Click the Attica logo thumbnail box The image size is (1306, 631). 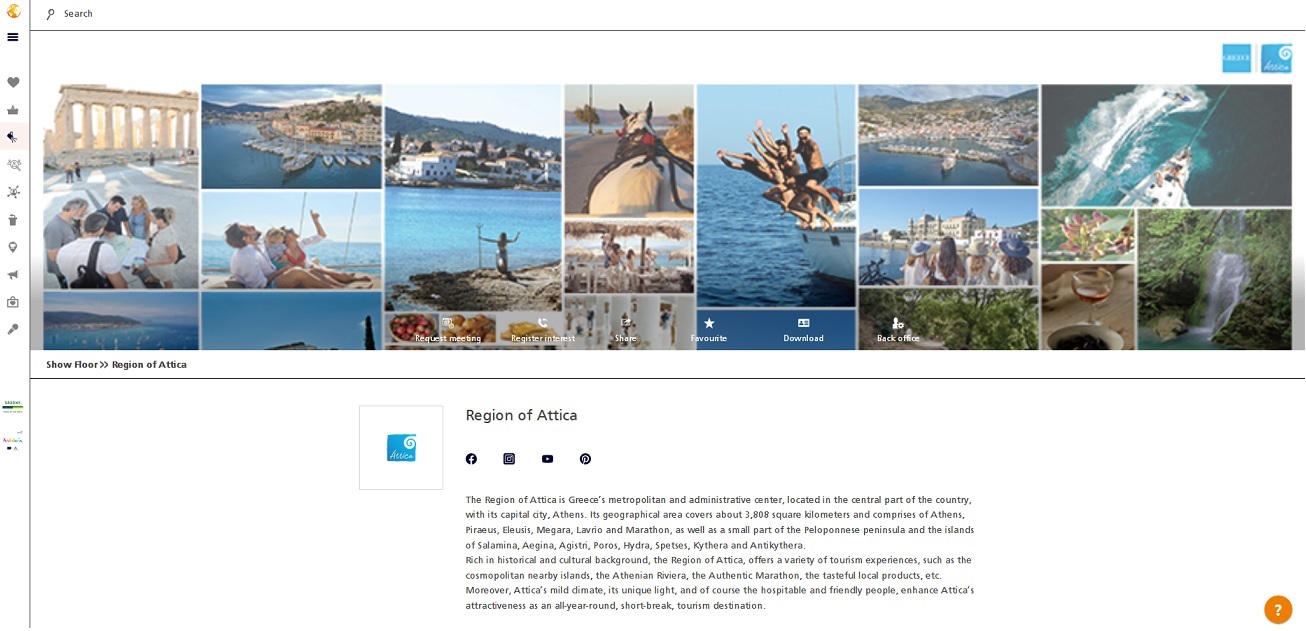(401, 447)
